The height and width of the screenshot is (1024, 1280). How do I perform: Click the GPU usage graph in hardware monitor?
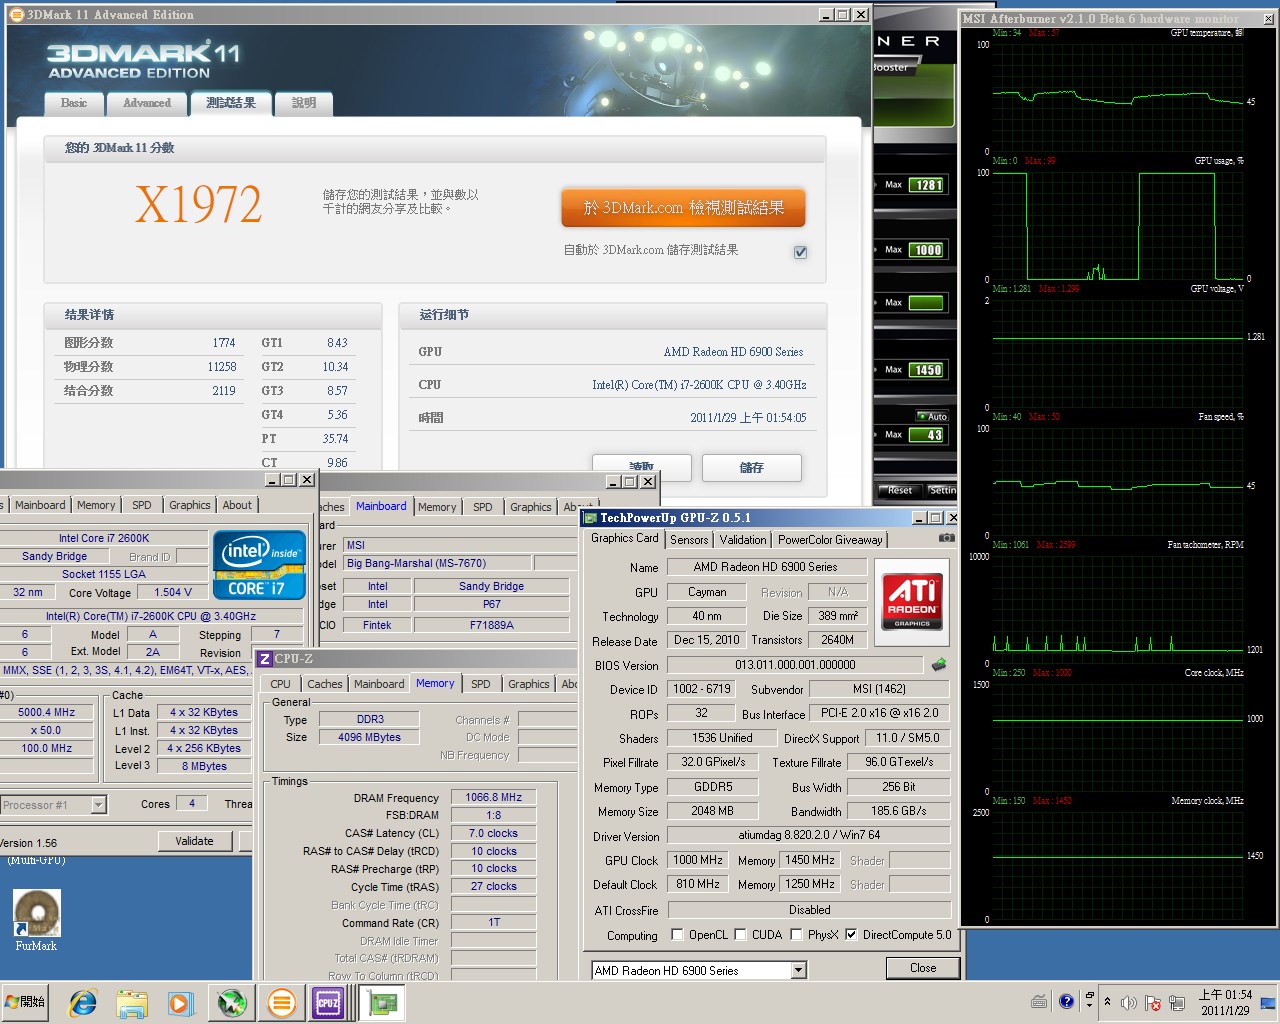tap(1118, 226)
